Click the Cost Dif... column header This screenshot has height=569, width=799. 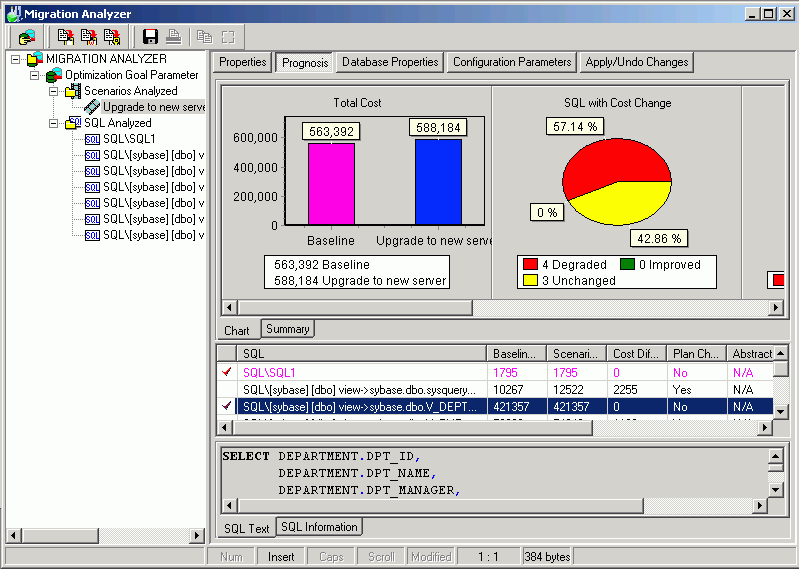click(636, 353)
